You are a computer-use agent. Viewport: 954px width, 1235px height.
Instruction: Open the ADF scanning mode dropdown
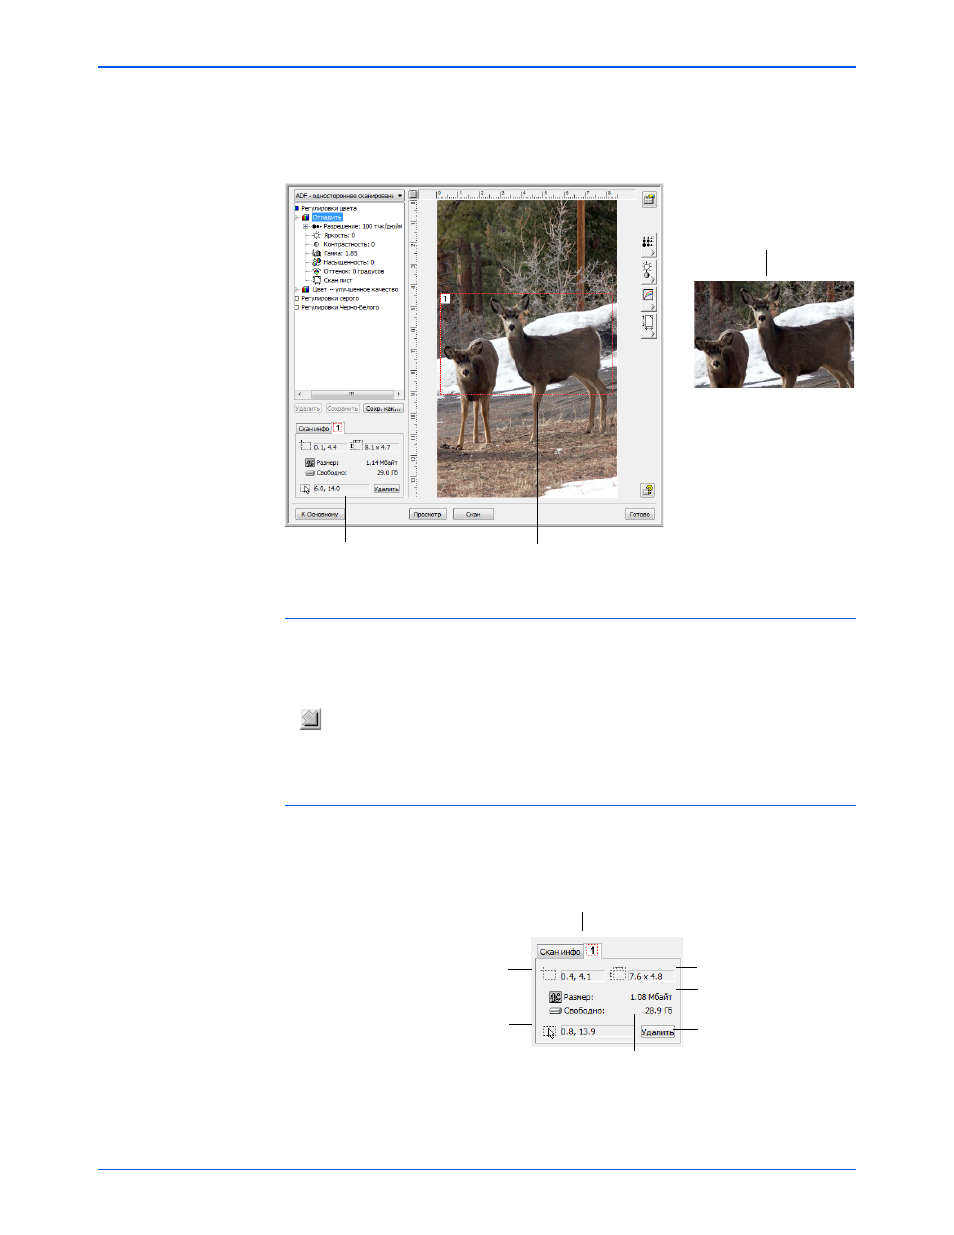click(349, 196)
